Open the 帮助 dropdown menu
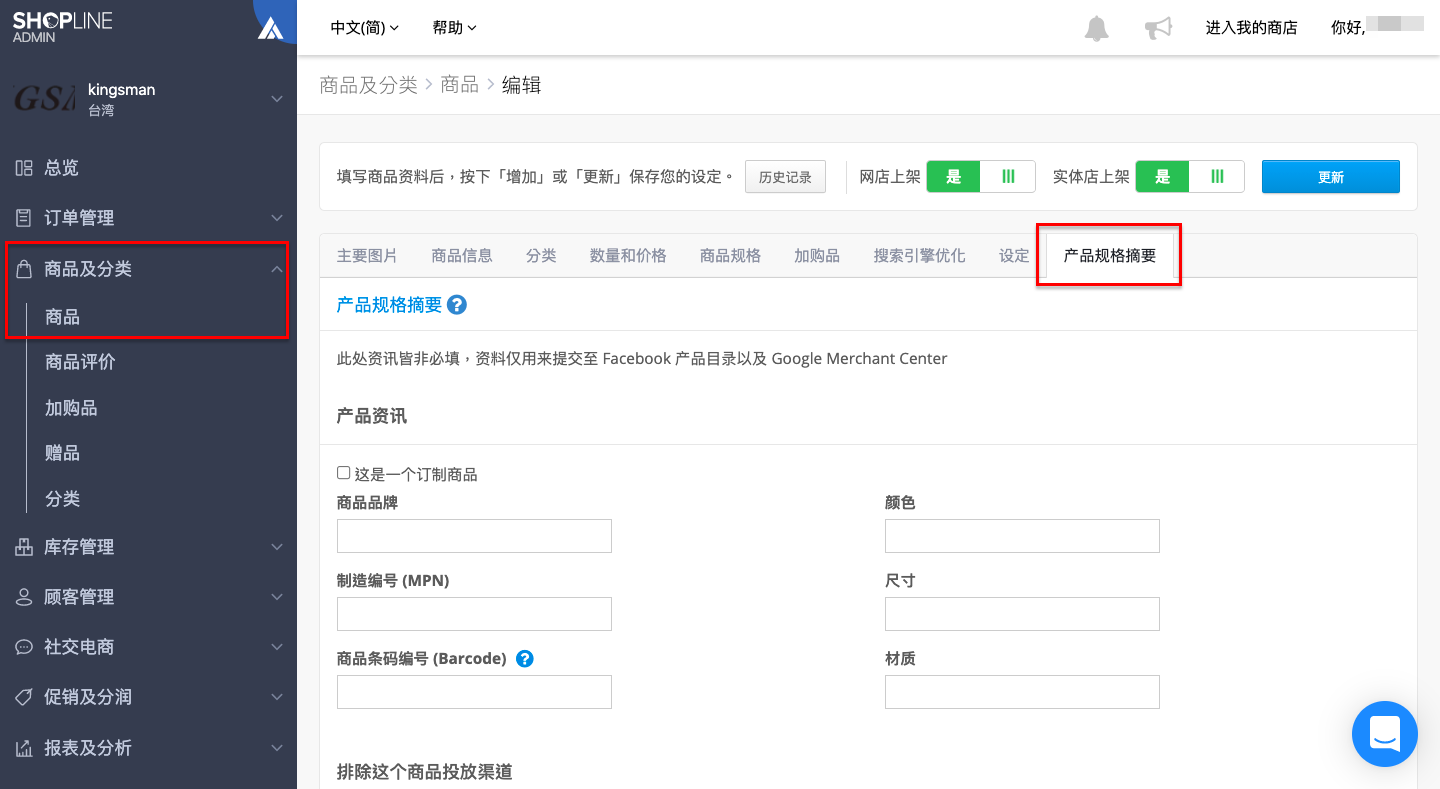The width and height of the screenshot is (1440, 789). click(455, 28)
